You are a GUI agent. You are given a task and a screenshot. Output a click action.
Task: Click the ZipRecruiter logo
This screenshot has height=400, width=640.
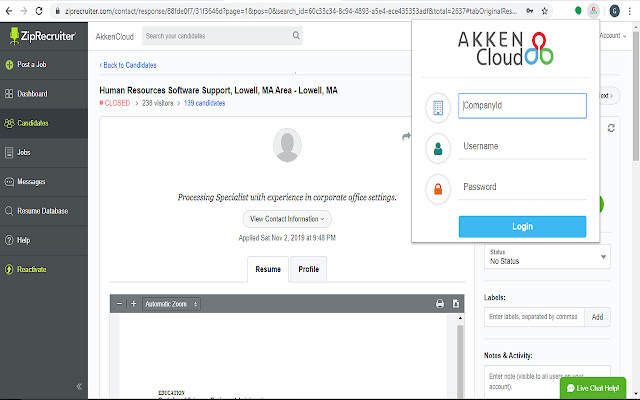pos(42,36)
